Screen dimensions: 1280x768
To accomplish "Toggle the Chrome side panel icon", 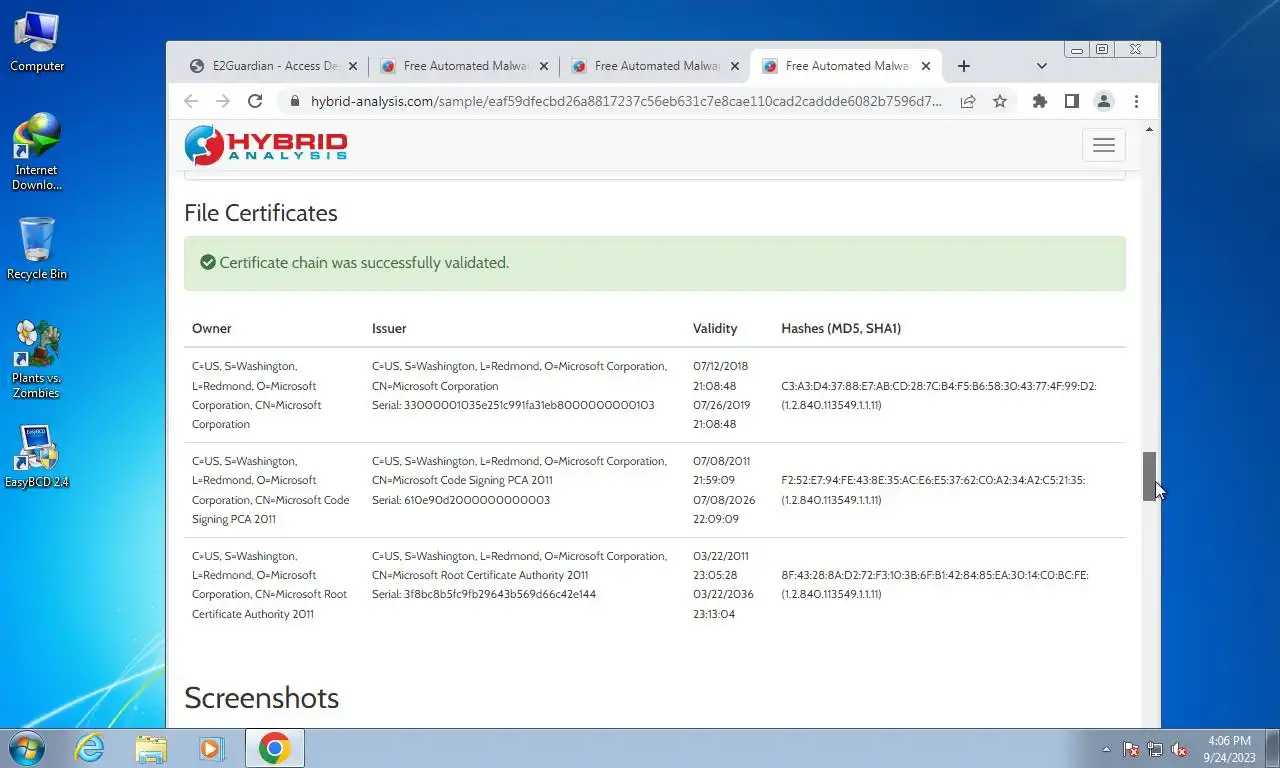I will coord(1071,101).
